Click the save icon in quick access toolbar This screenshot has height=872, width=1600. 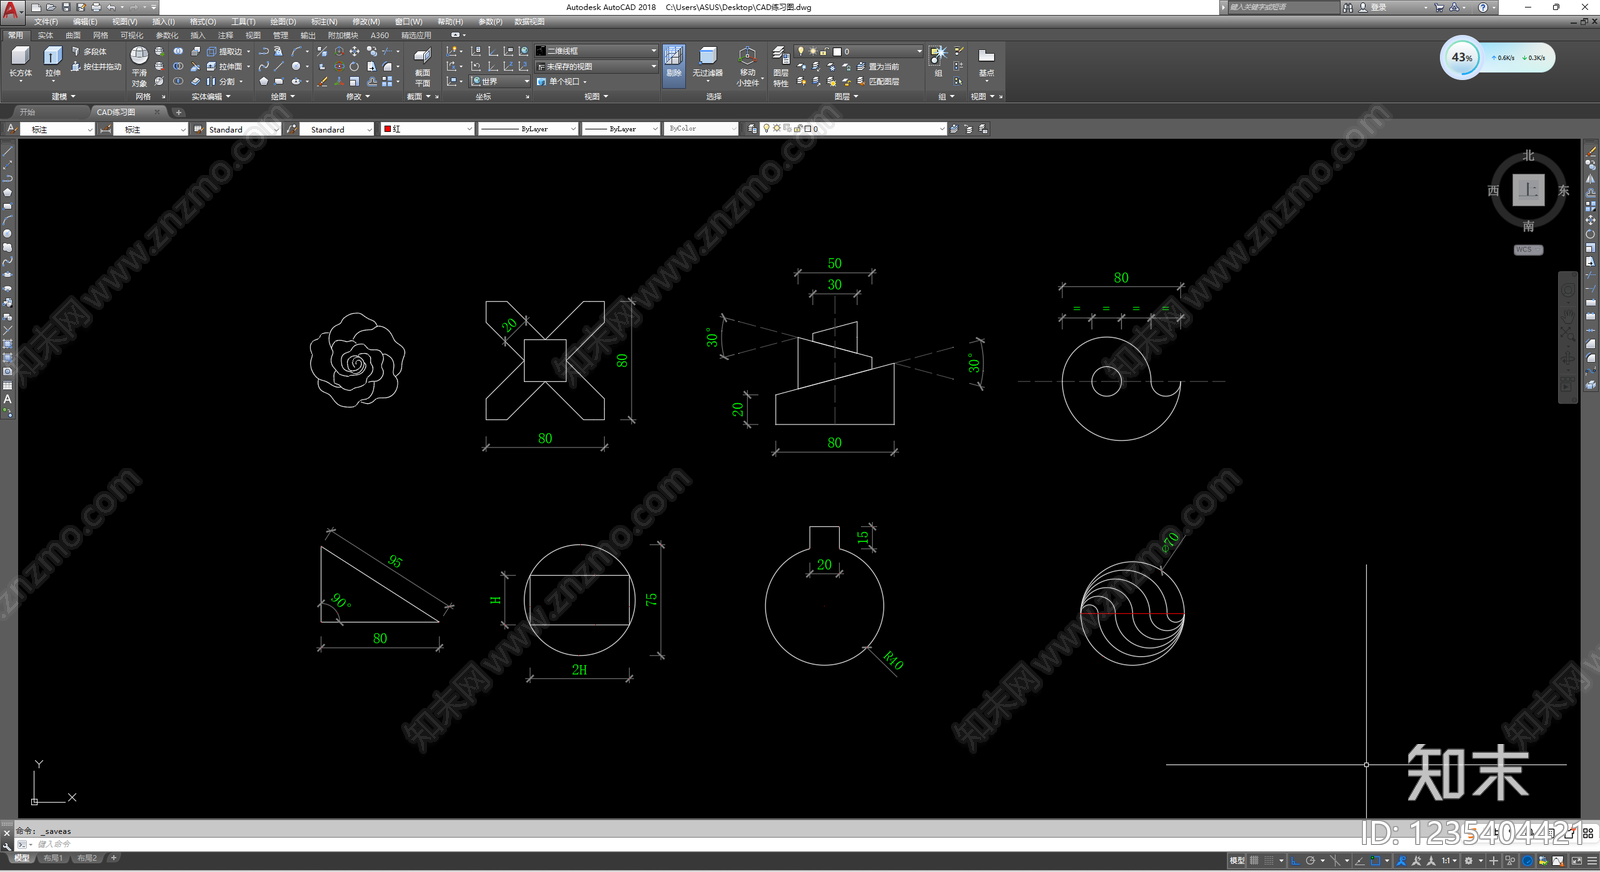point(66,7)
